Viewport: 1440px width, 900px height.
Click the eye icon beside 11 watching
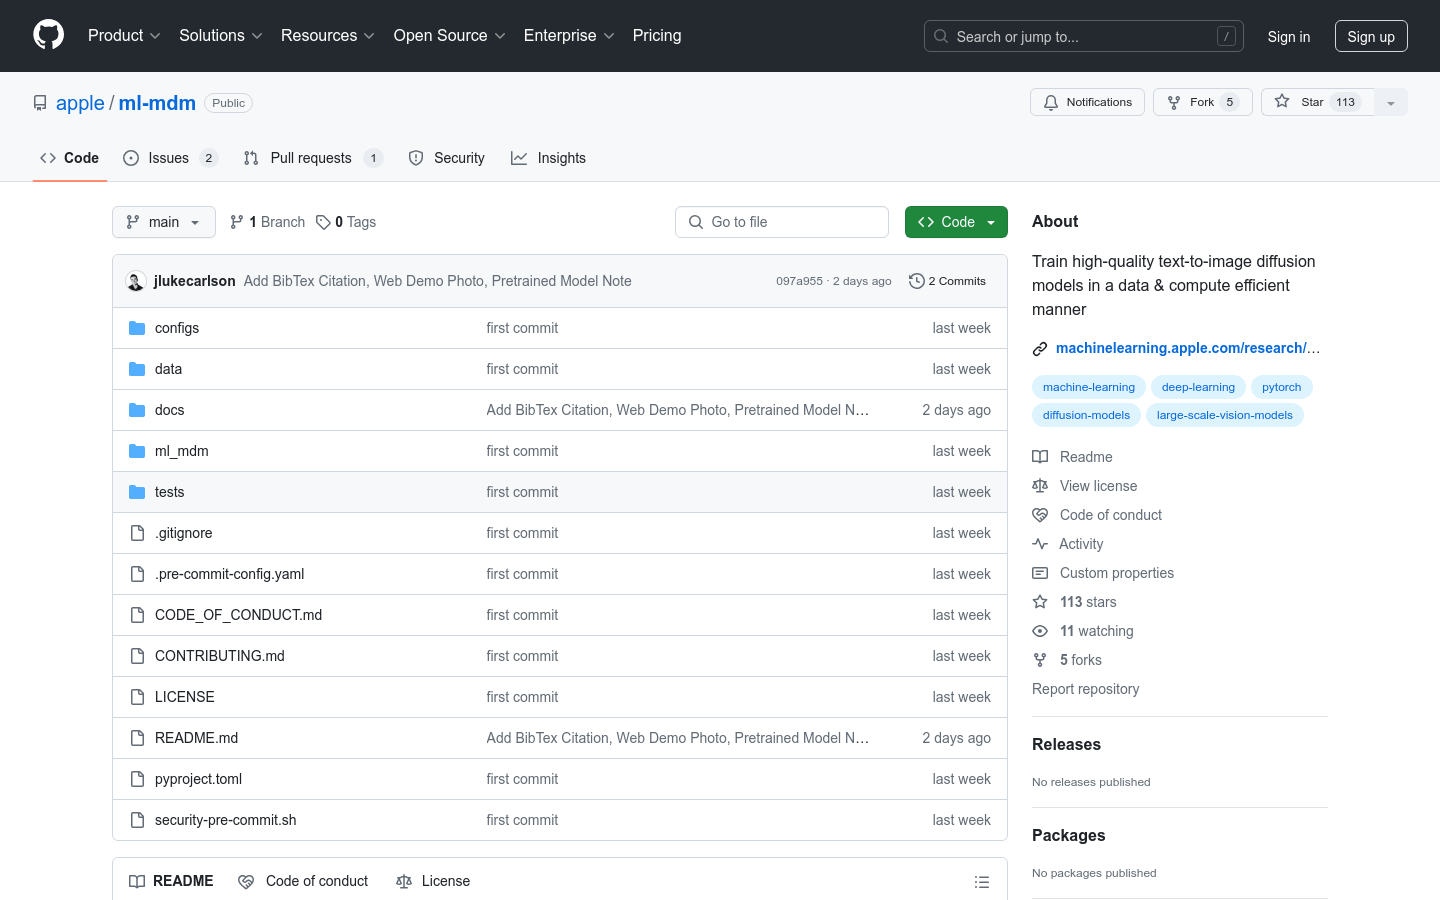pyautogui.click(x=1040, y=631)
